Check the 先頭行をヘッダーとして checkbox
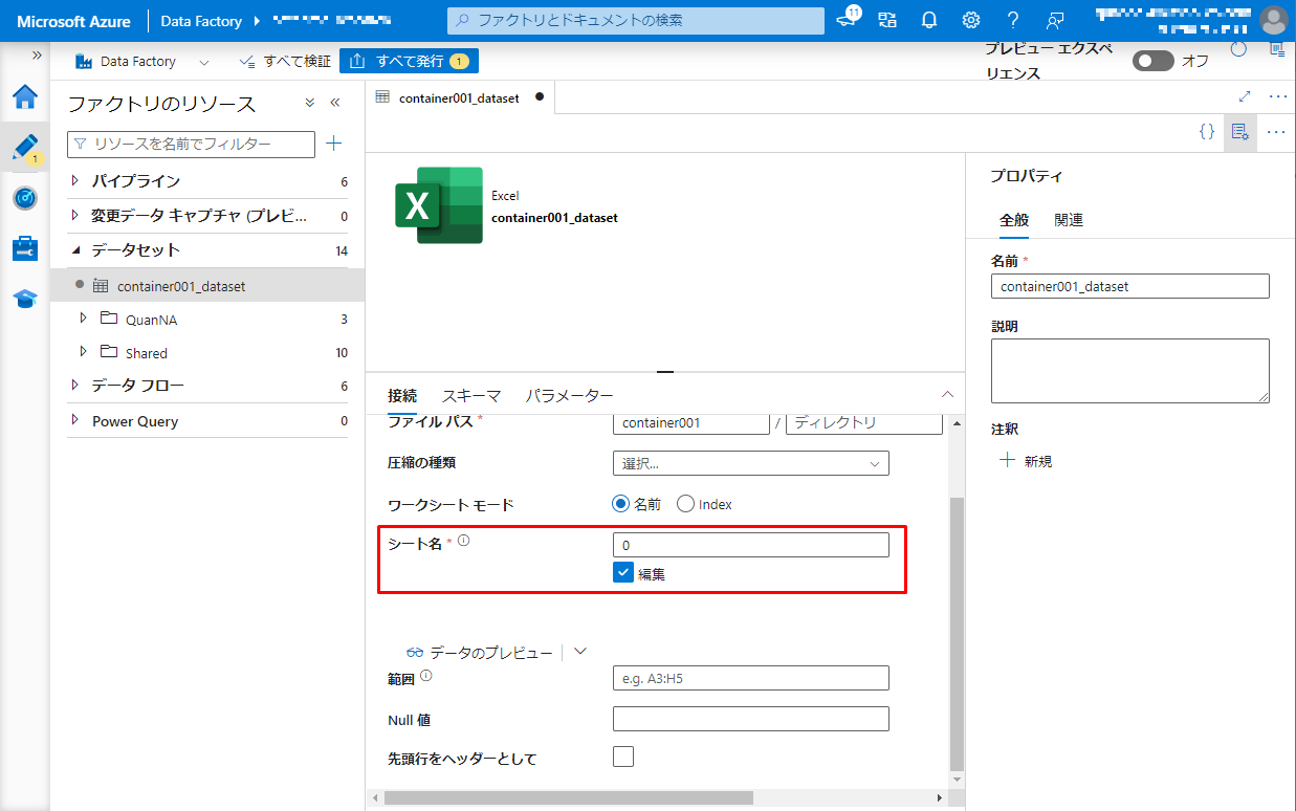 (x=623, y=756)
